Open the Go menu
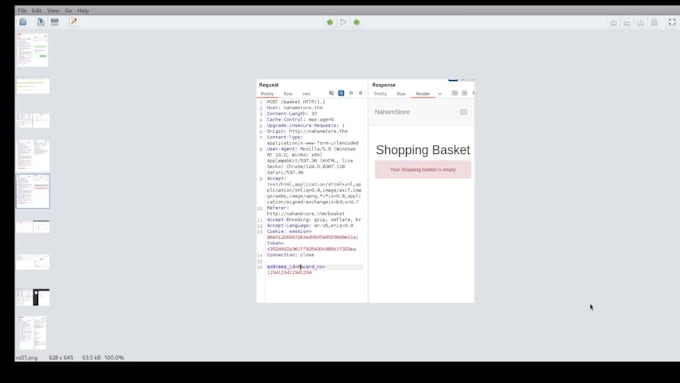This screenshot has width=680, height=383. pyautogui.click(x=69, y=10)
